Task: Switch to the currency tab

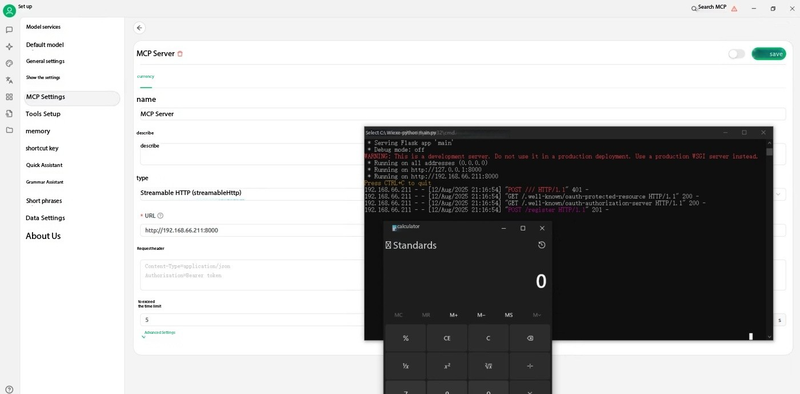Action: coord(145,77)
